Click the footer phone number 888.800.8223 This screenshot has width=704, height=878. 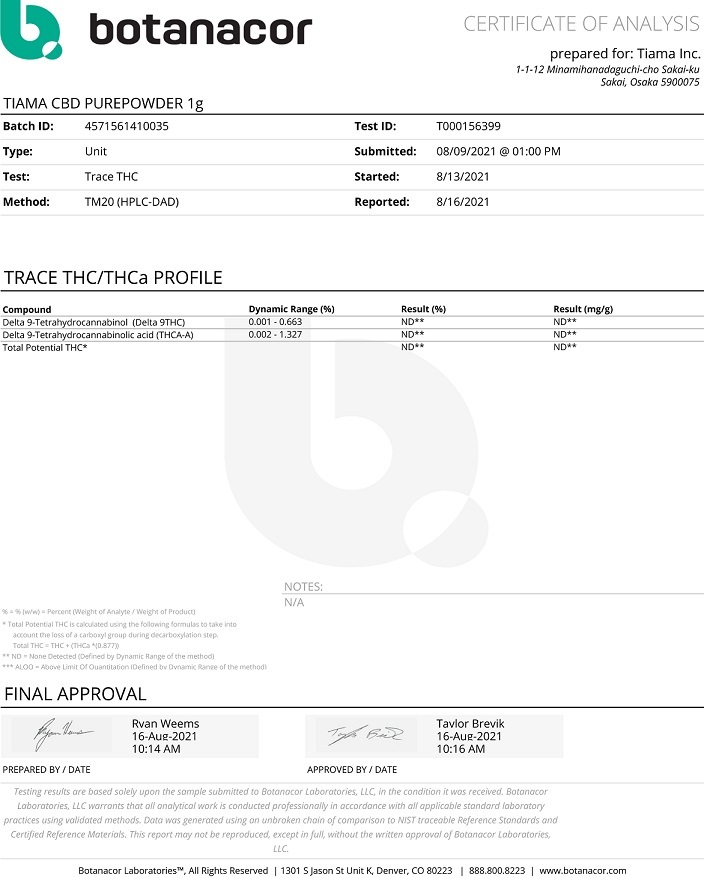tap(497, 871)
